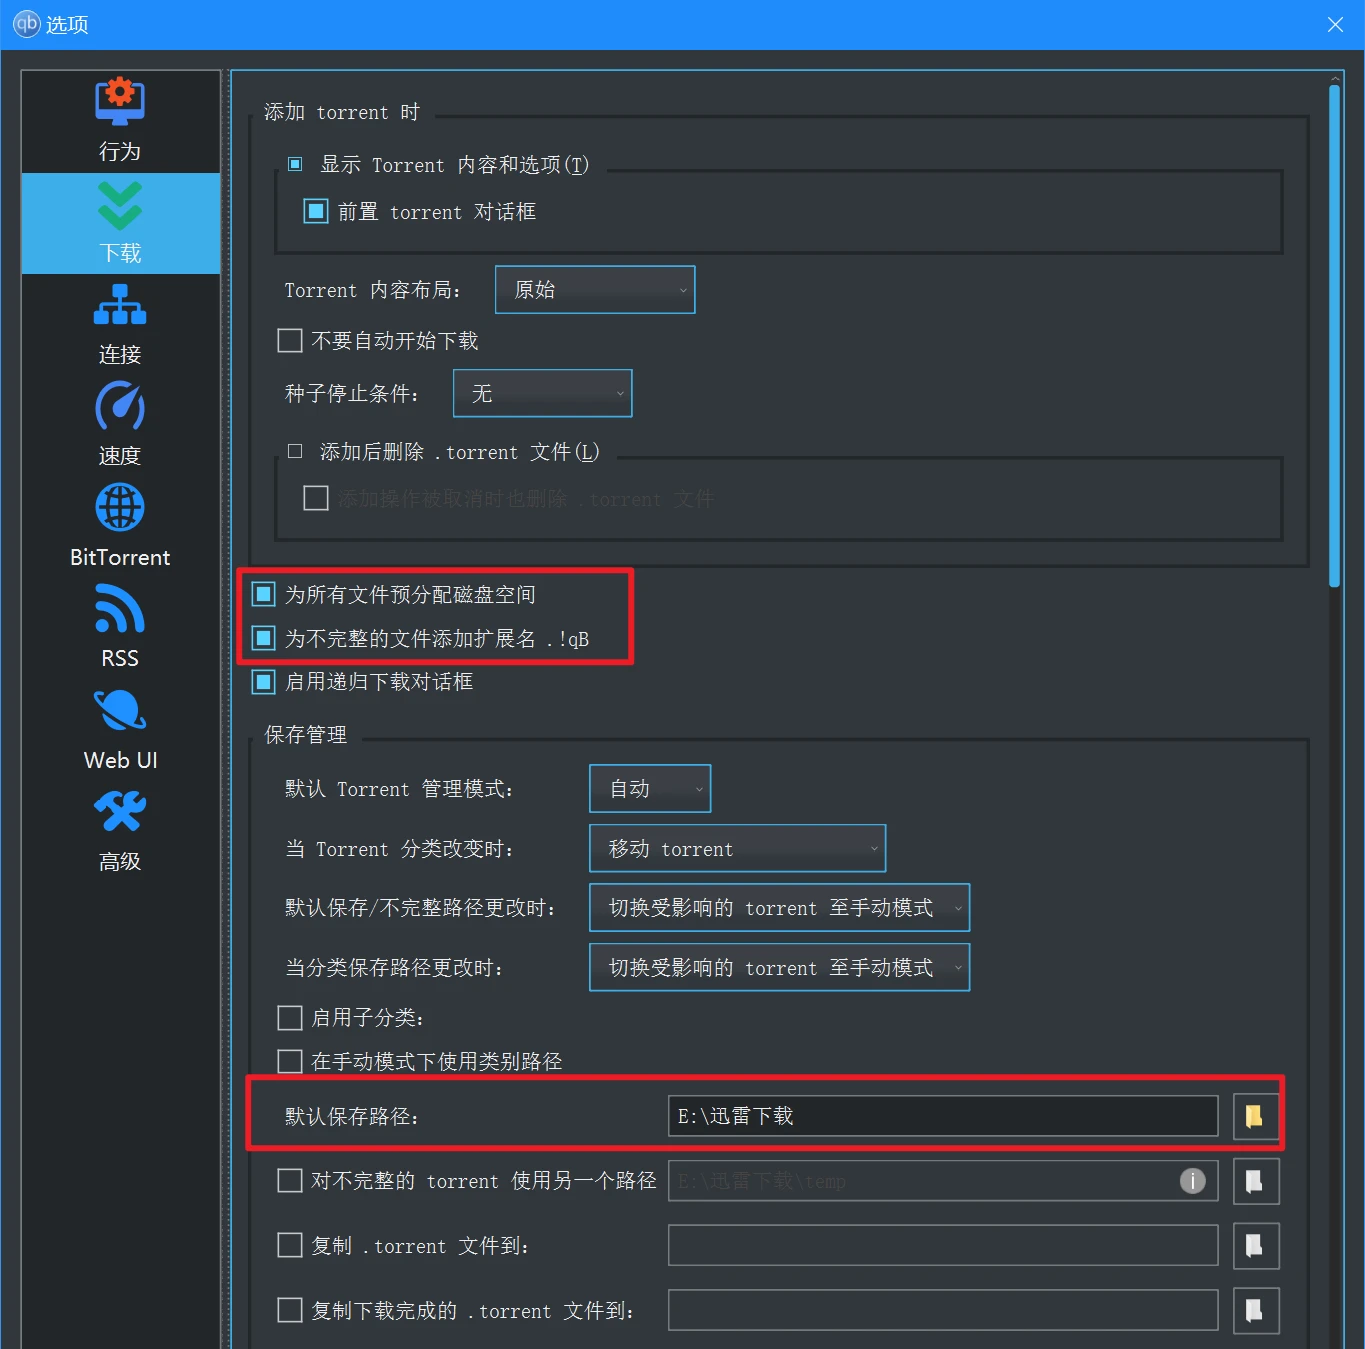Click default save path field E:\迅雷下载
The width and height of the screenshot is (1365, 1349).
tap(943, 1116)
